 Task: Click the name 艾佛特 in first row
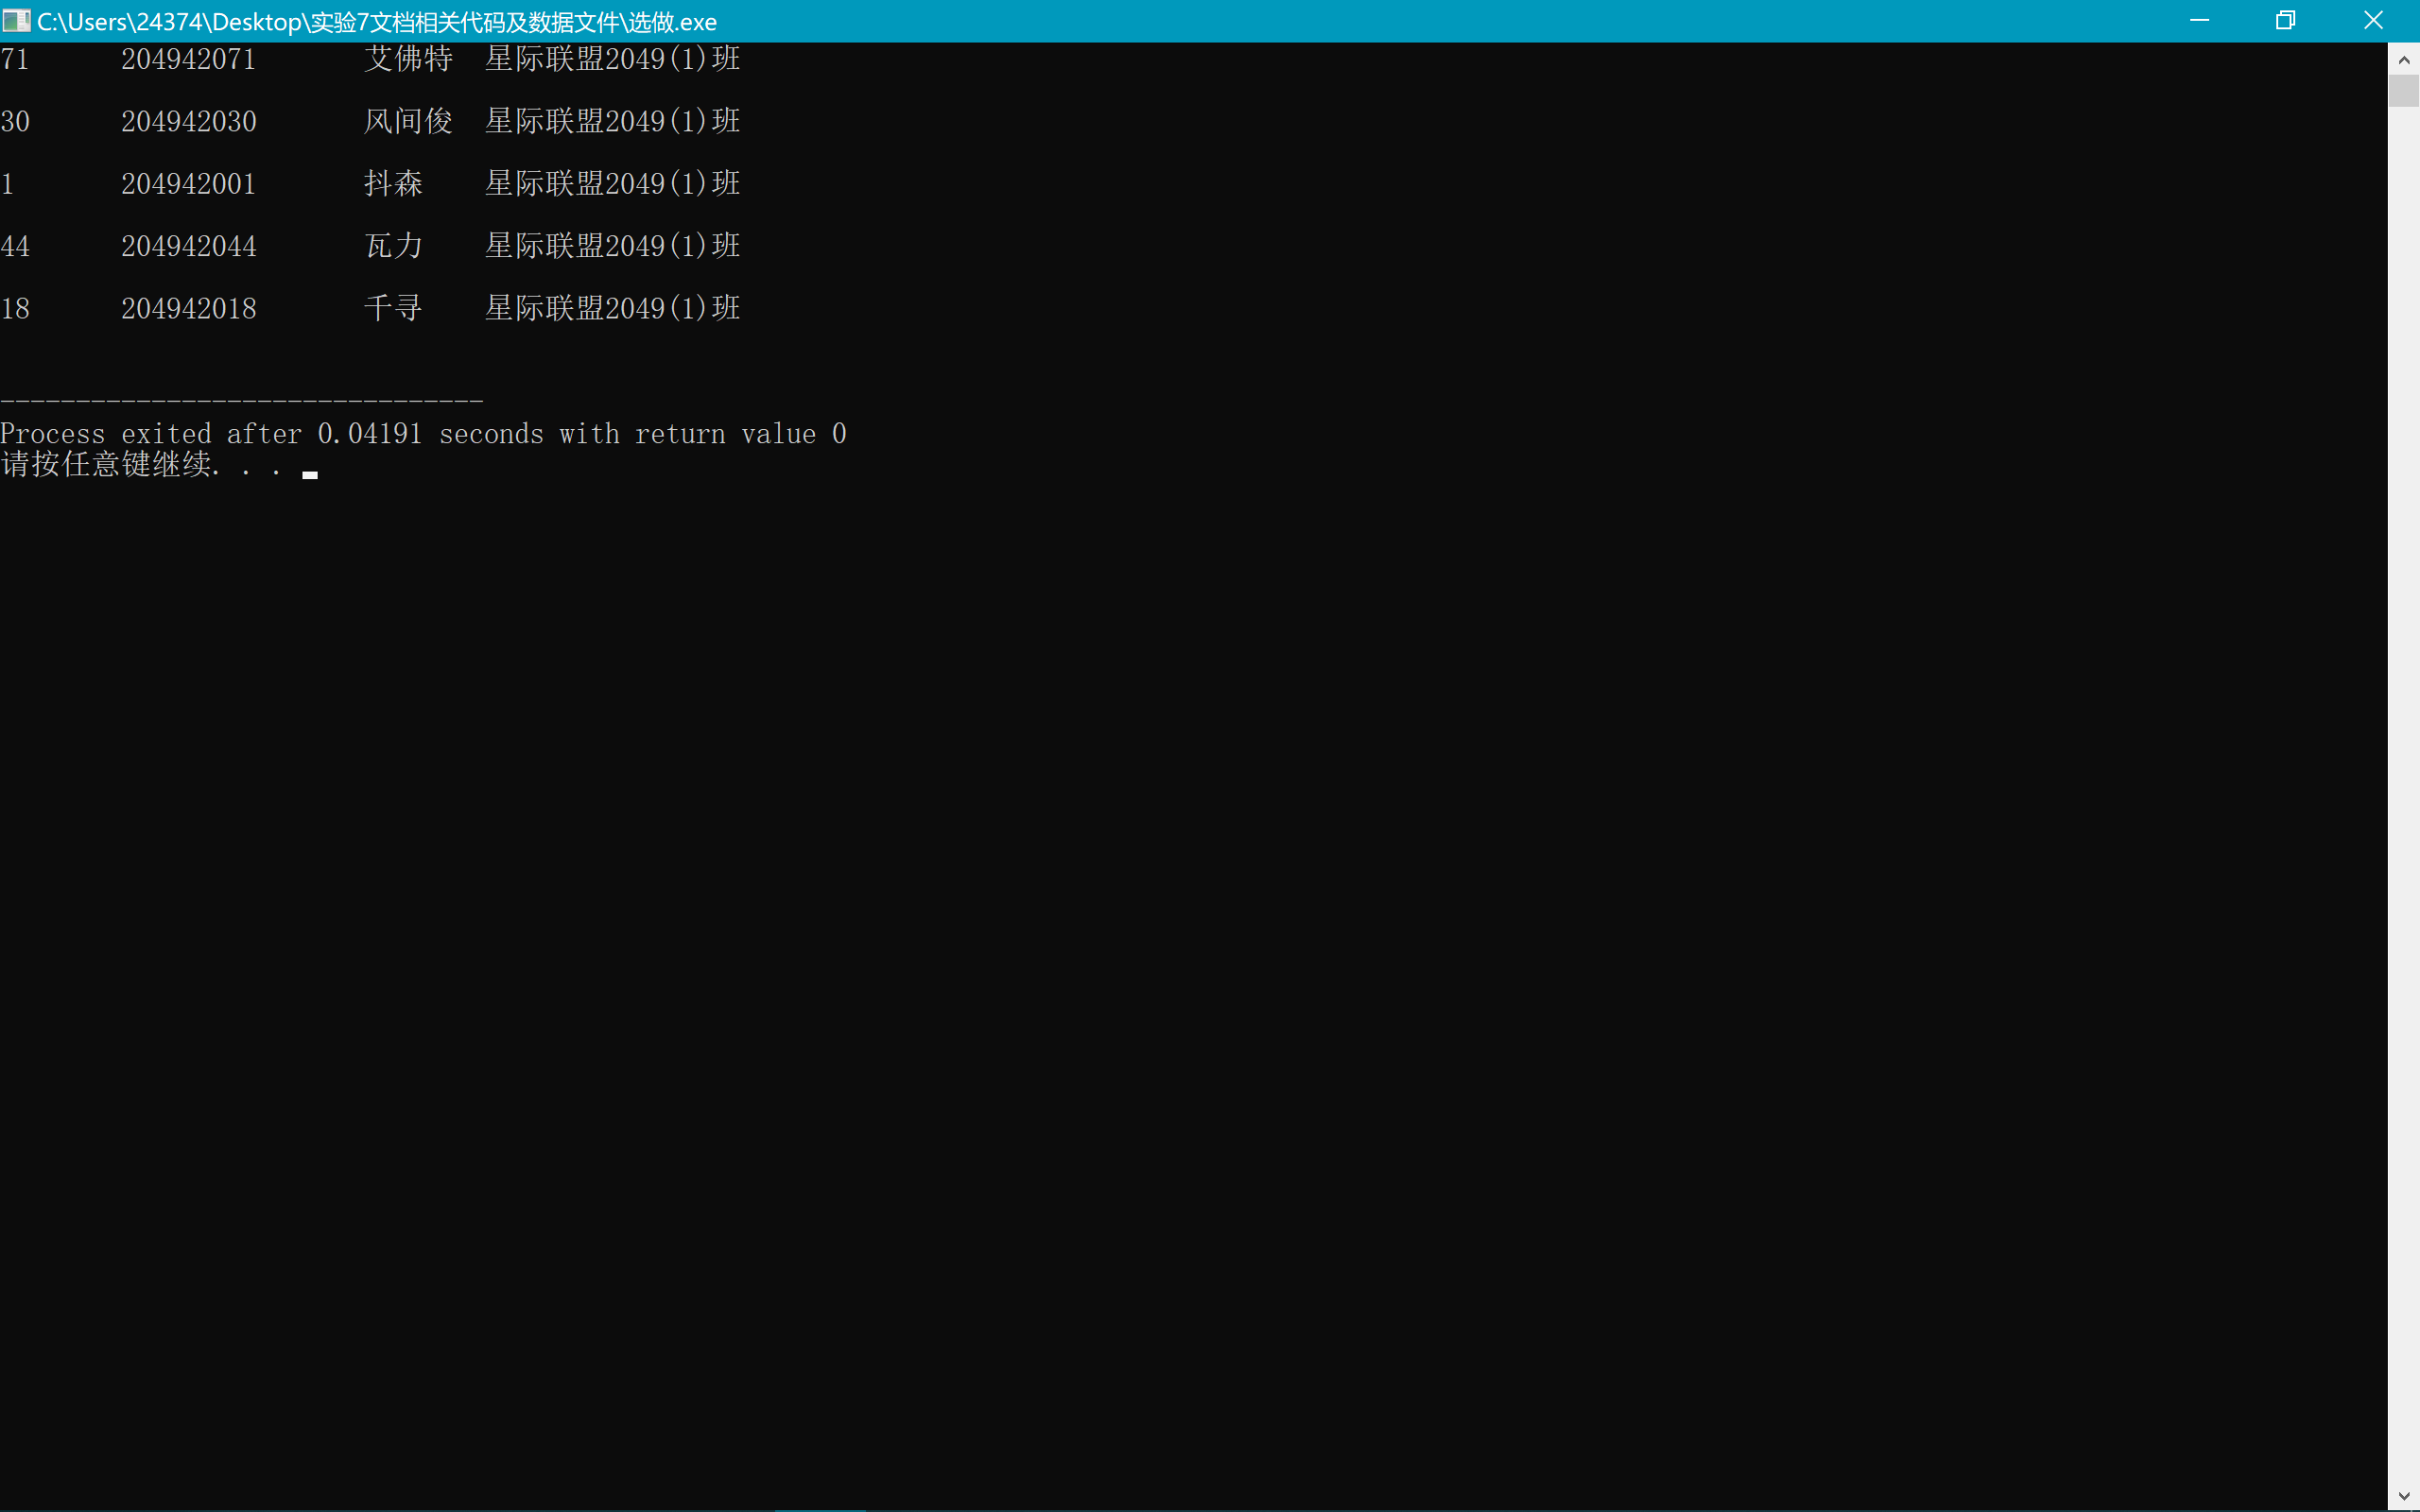coord(408,60)
